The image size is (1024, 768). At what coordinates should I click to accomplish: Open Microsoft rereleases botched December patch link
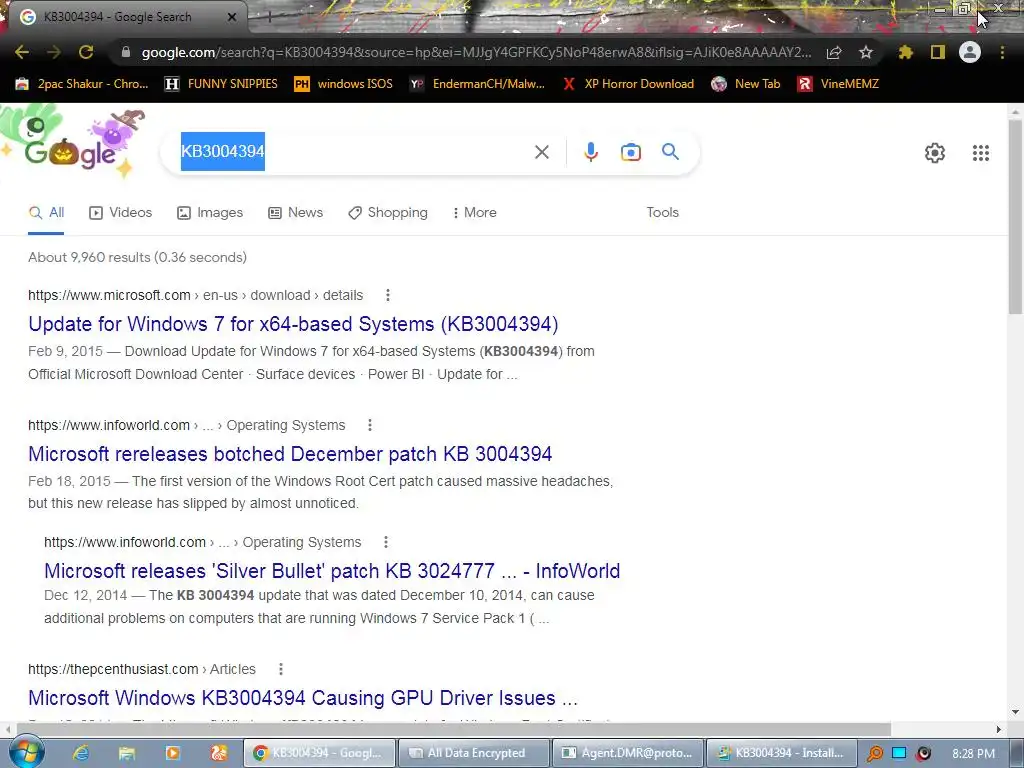290,454
